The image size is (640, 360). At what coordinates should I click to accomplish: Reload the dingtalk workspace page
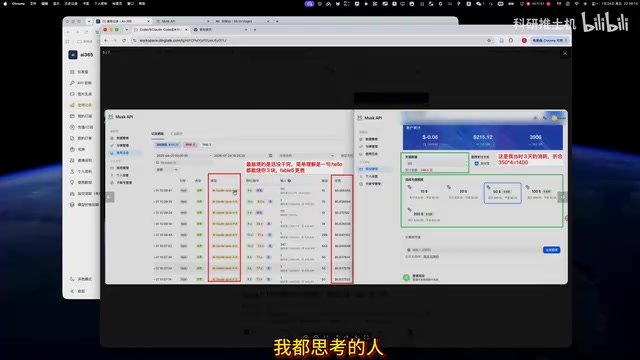124,40
